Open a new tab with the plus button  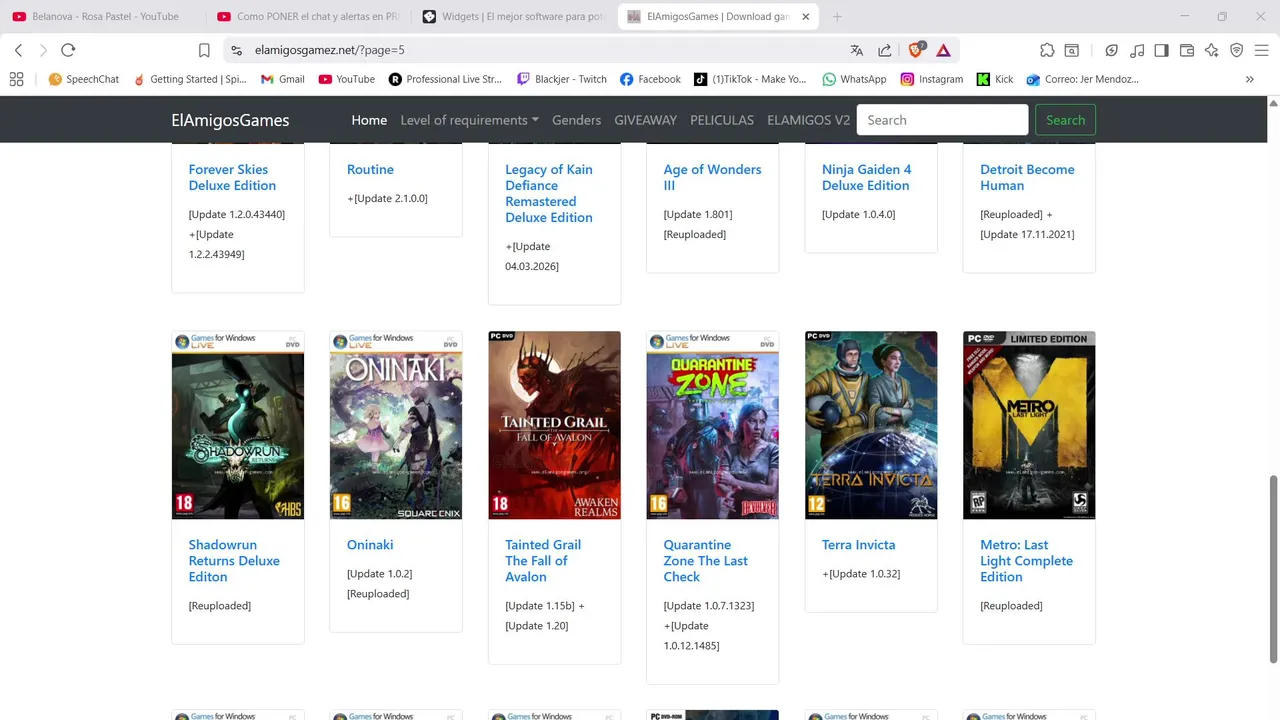[x=837, y=16]
